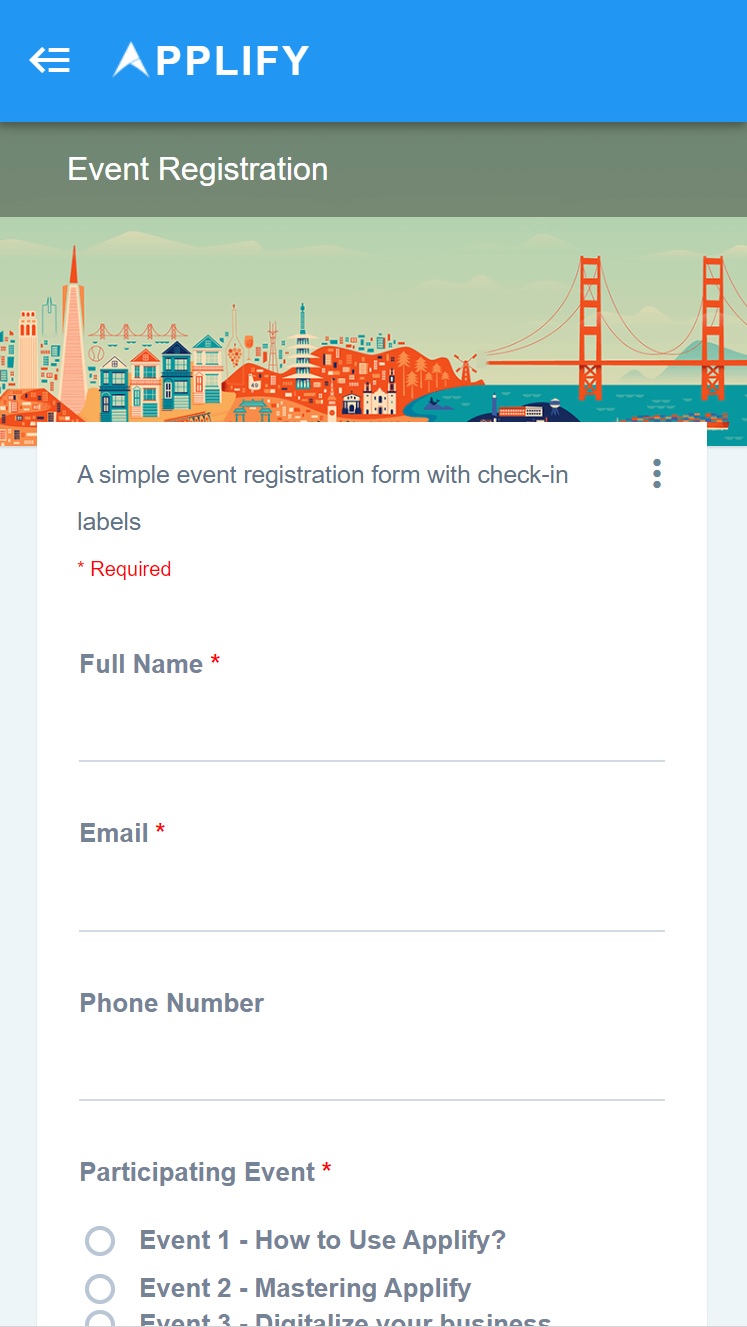Viewport: 747px width, 1327px height.
Task: Select the Event 1 radio button
Action: [x=100, y=1241]
